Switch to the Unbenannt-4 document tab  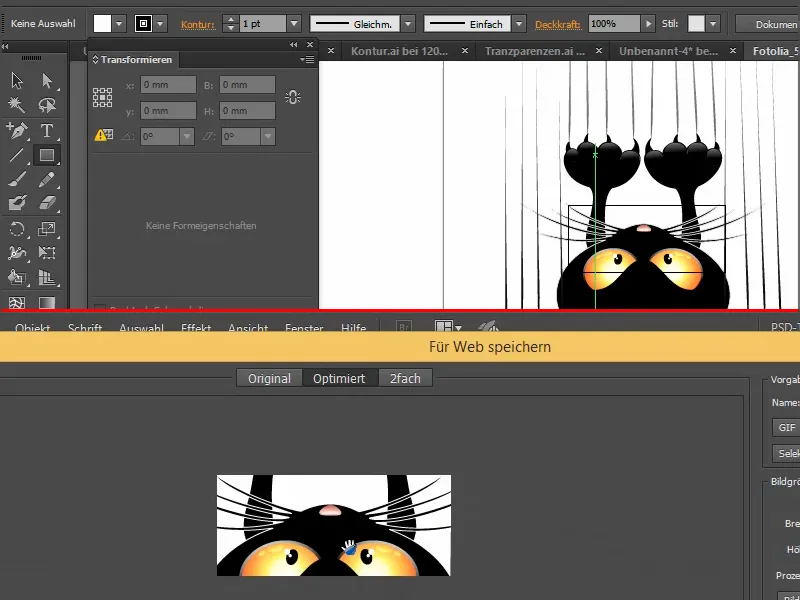pyautogui.click(x=668, y=51)
